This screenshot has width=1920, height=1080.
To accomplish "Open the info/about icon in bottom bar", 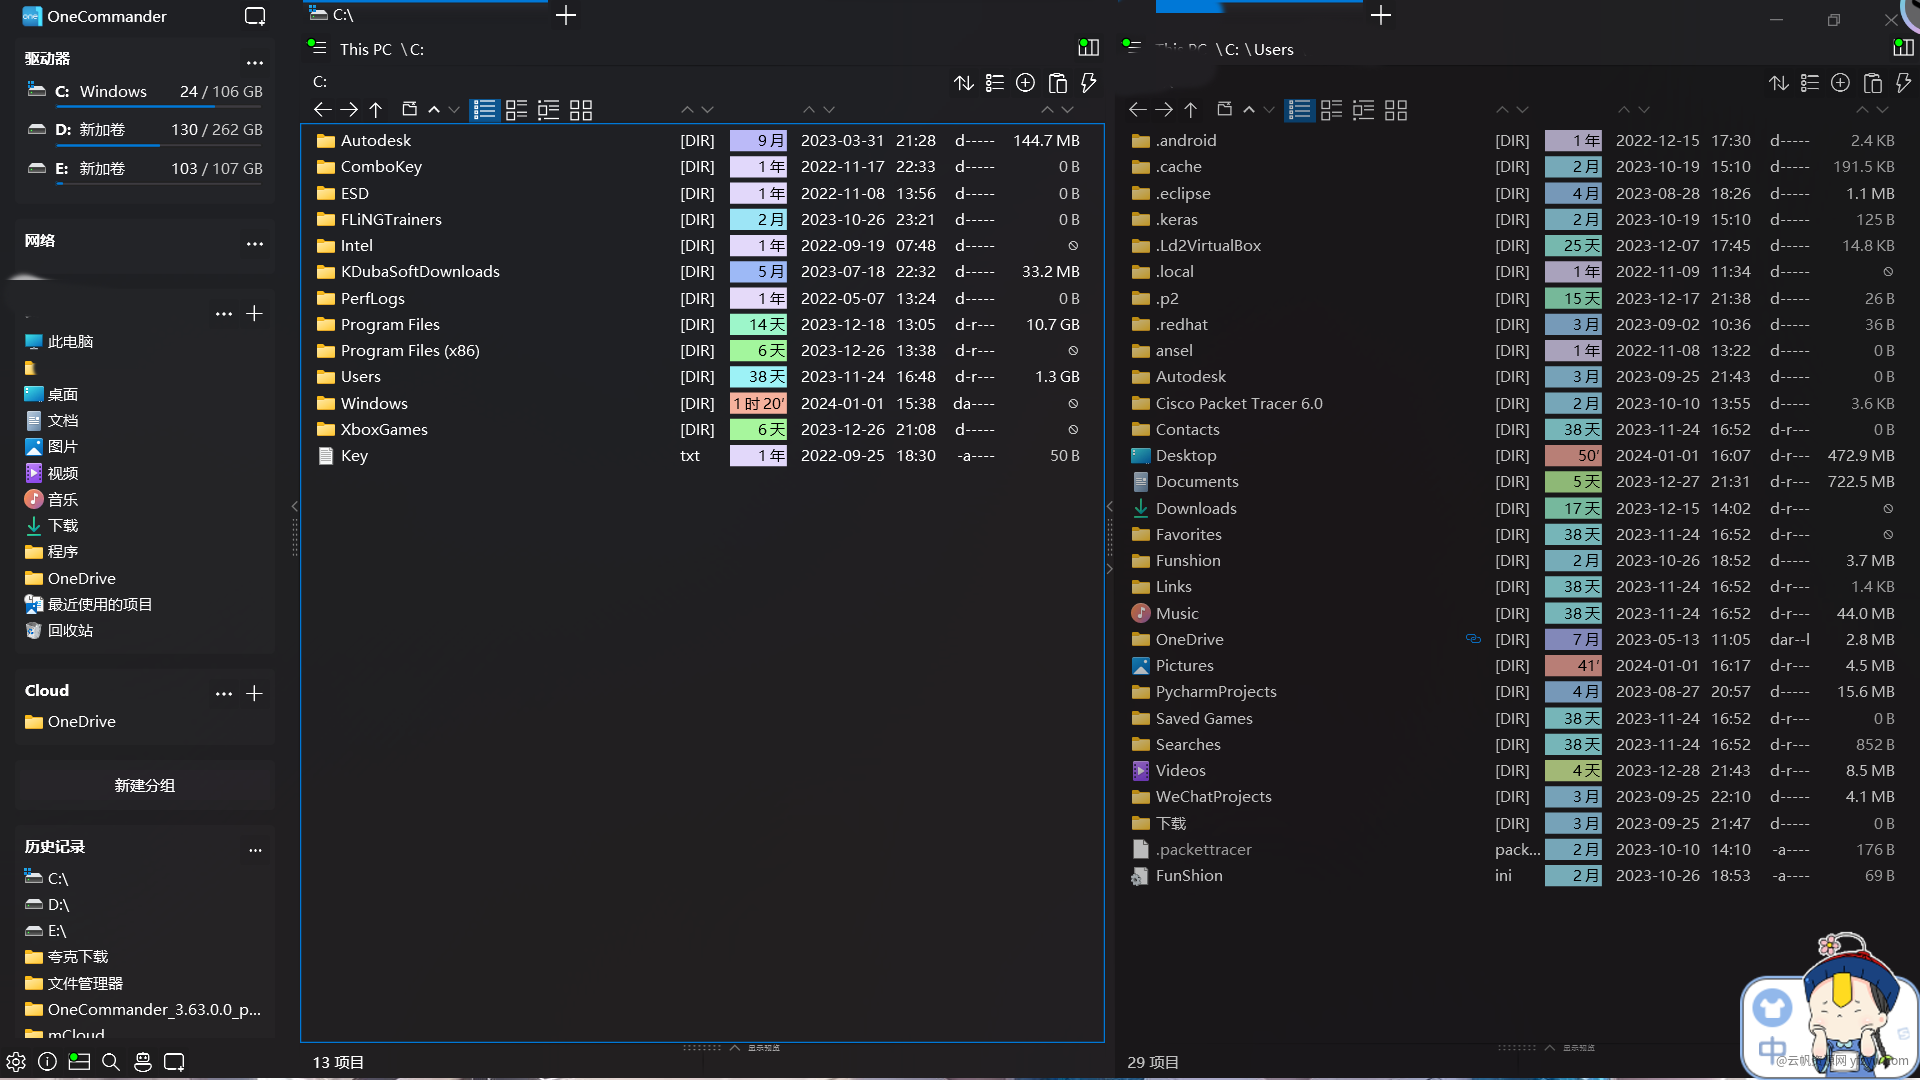I will coord(47,1062).
